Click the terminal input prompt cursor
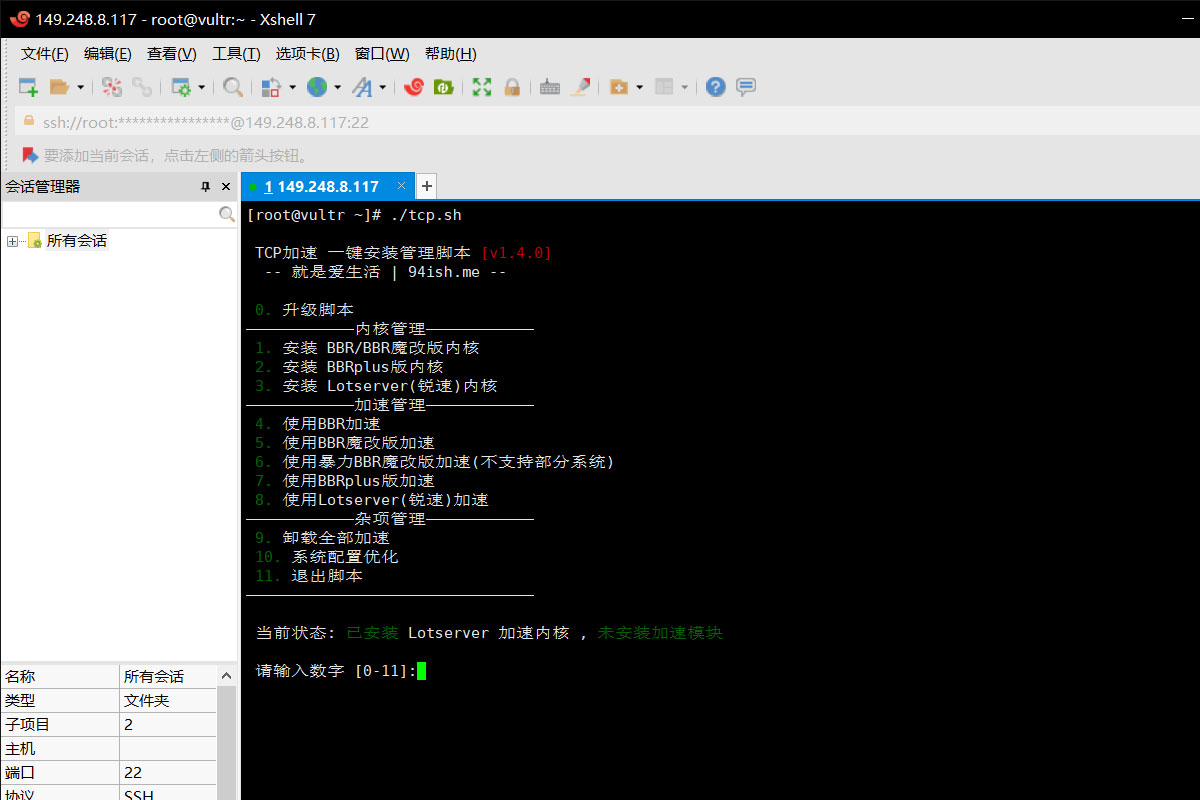 (422, 671)
